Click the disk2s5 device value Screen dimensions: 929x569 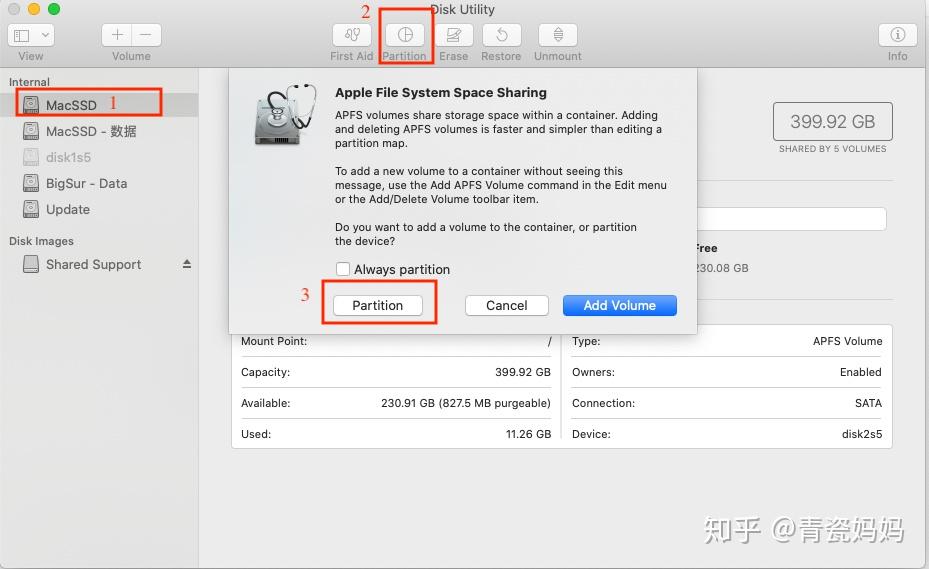tap(861, 434)
